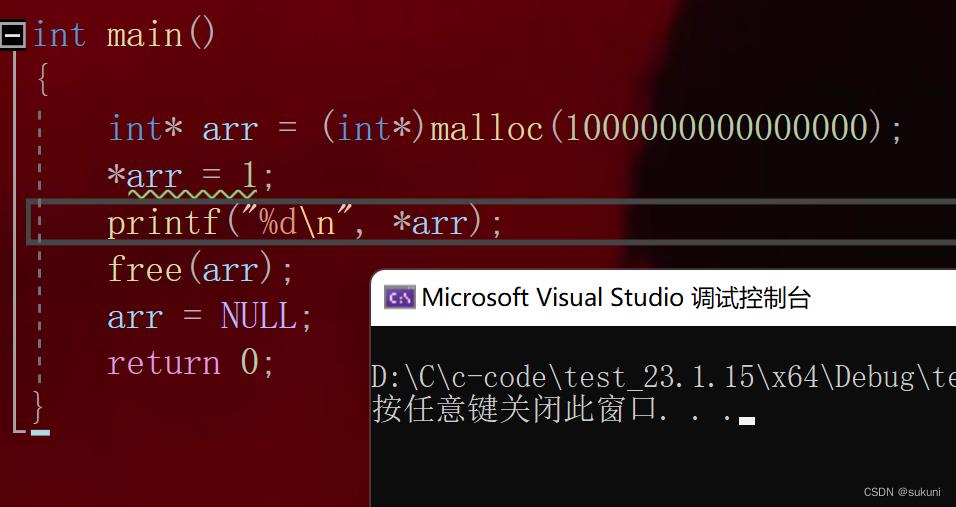Place cursor on the printf call
The height and width of the screenshot is (507, 956).
pos(162,222)
